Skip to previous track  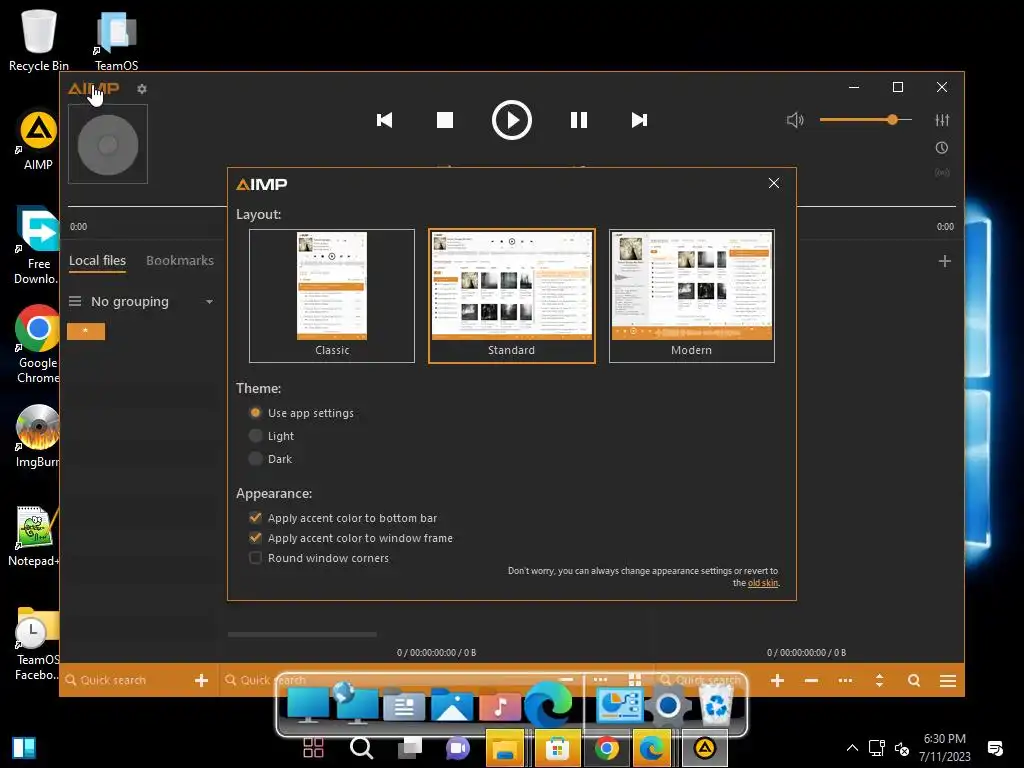pos(385,120)
